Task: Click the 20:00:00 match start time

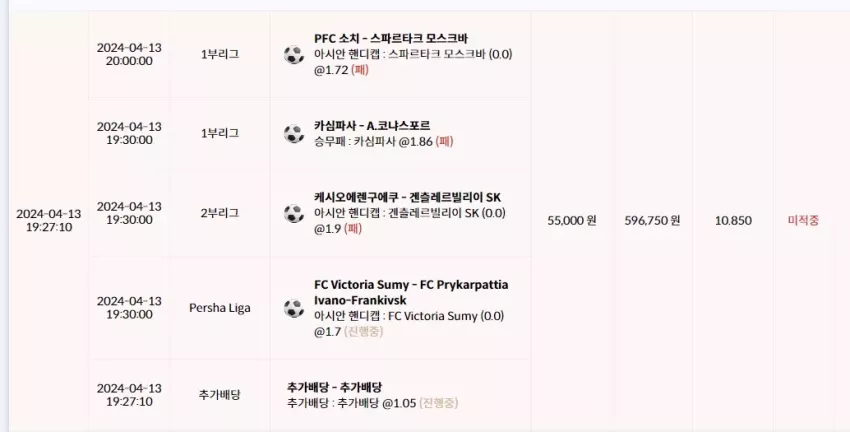Action: 129,61
